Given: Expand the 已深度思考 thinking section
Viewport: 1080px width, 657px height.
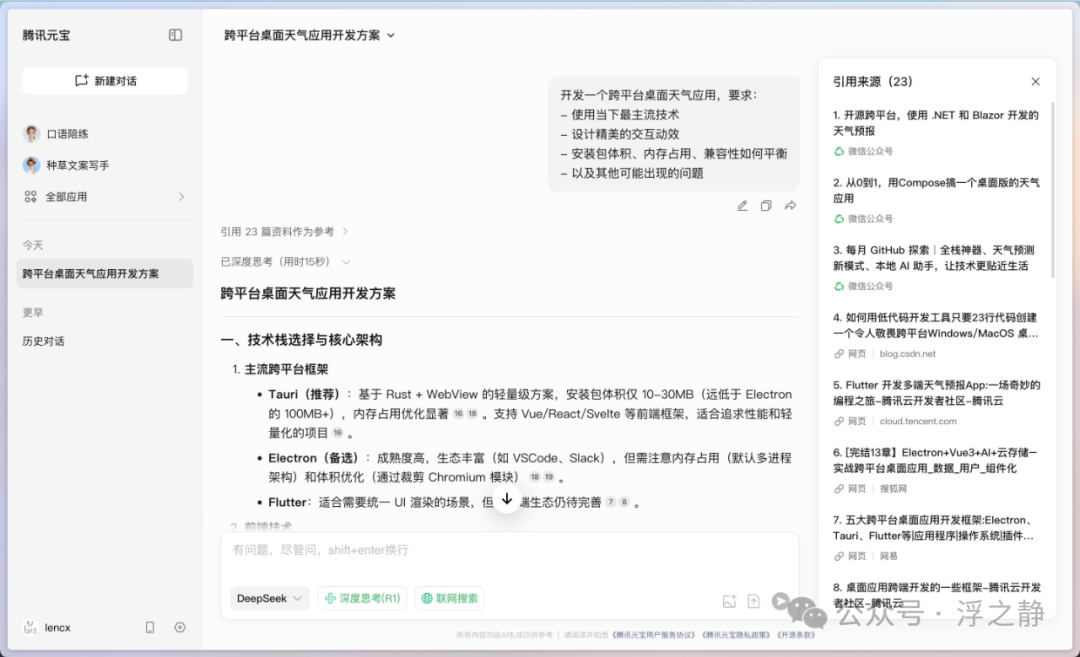Looking at the screenshot, I should [x=286, y=262].
